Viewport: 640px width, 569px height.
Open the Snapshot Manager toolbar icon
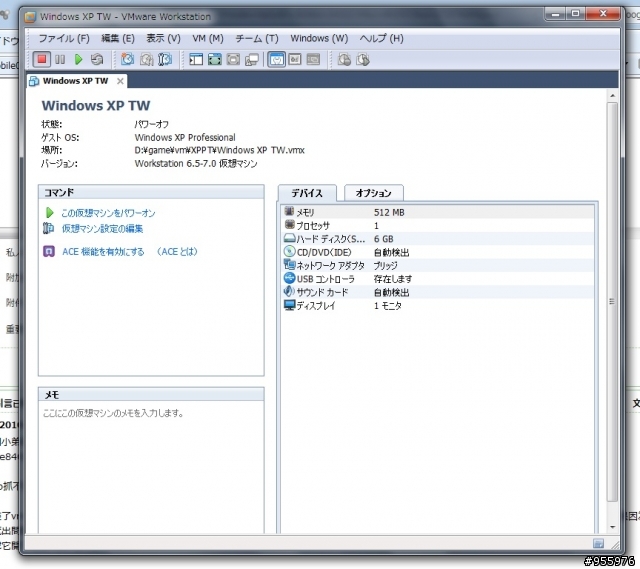[x=165, y=60]
